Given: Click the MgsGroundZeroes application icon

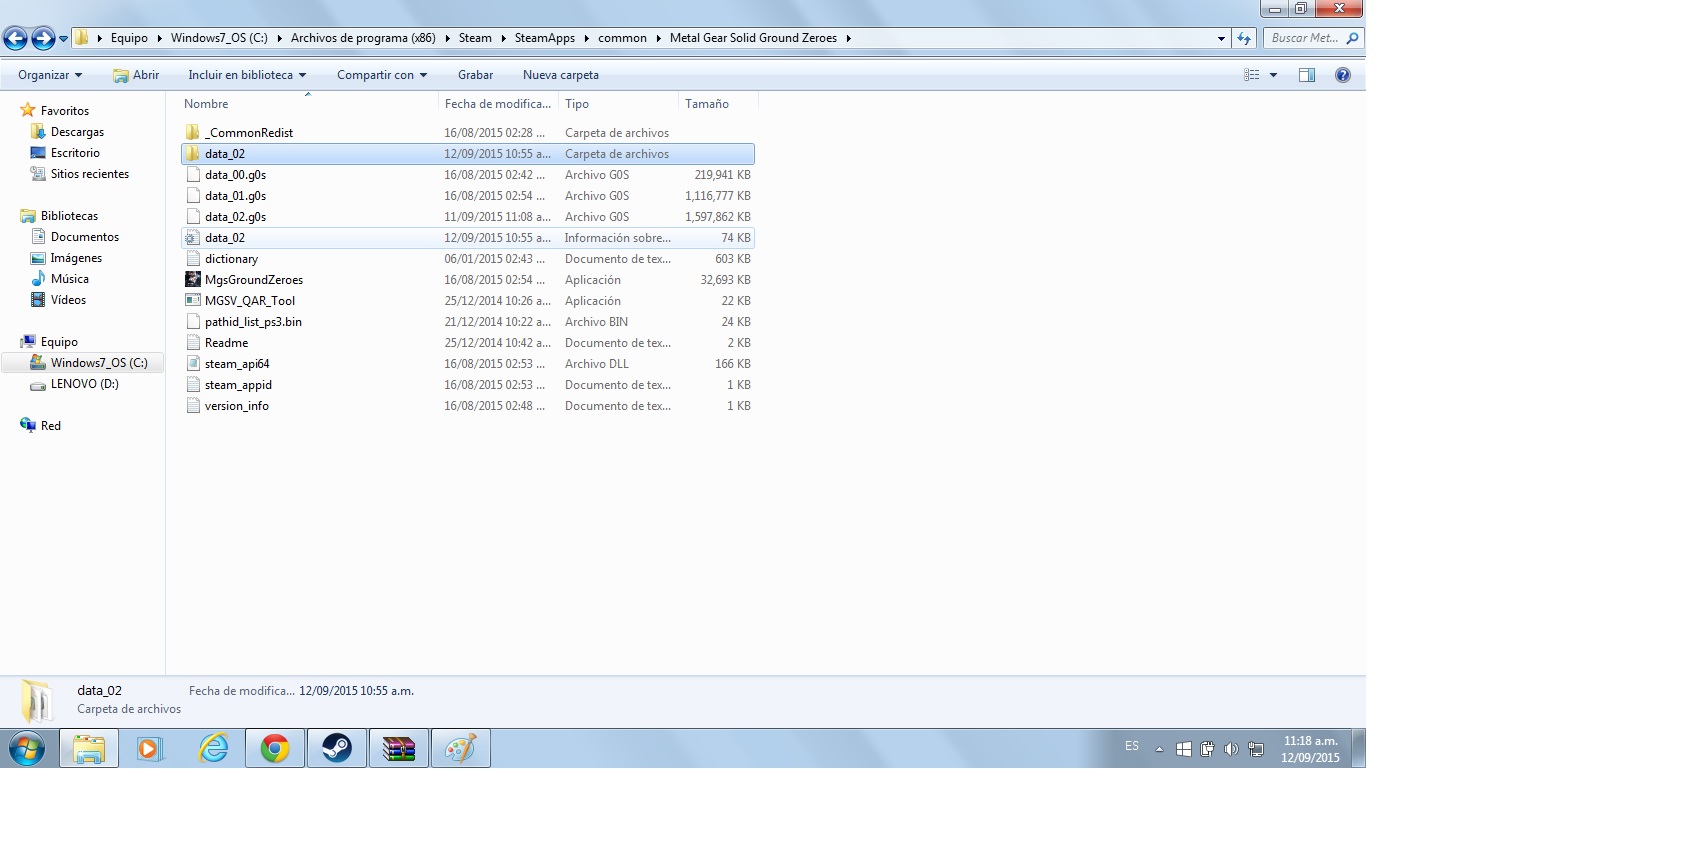Looking at the screenshot, I should (x=193, y=280).
